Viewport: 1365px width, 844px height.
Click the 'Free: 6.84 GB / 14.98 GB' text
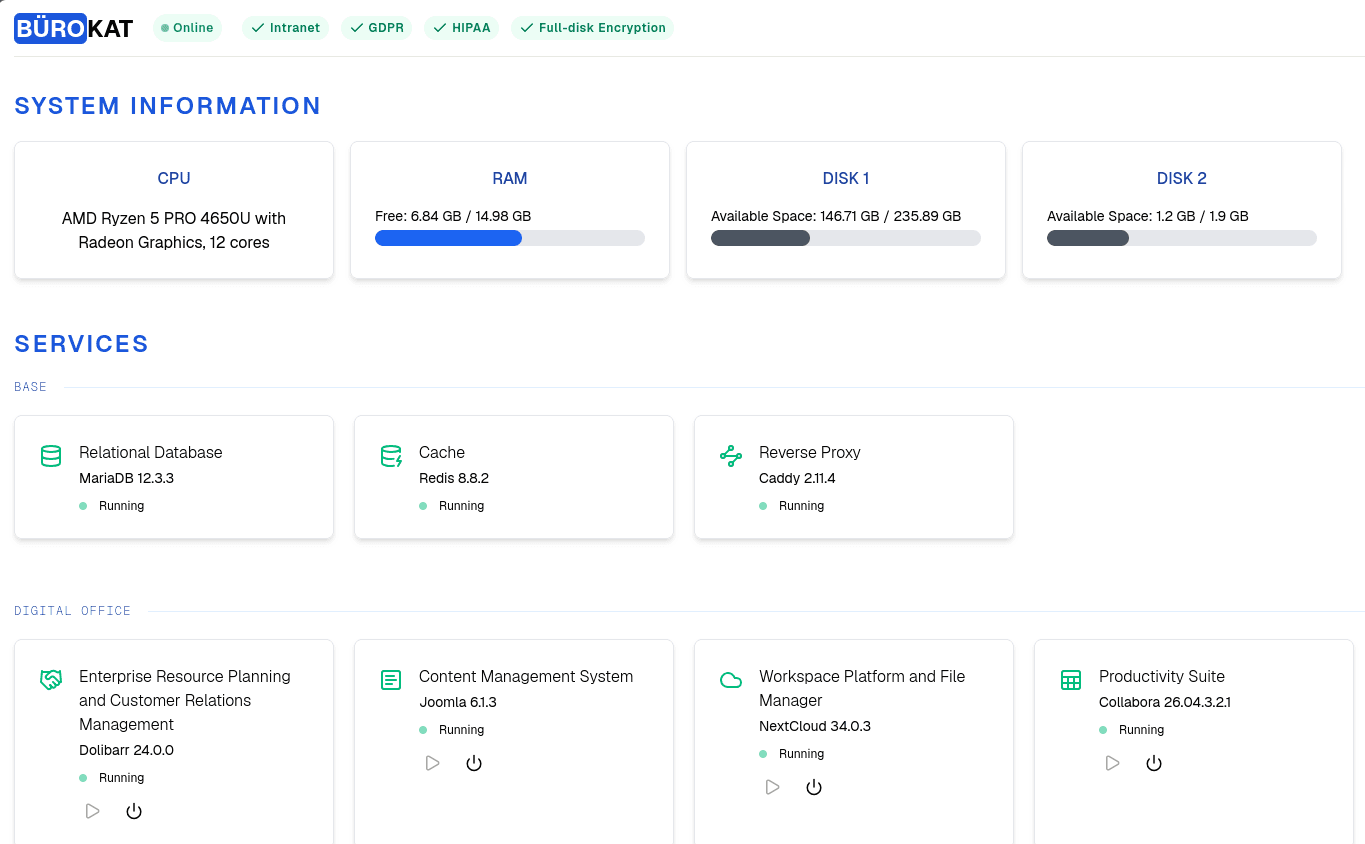[453, 216]
